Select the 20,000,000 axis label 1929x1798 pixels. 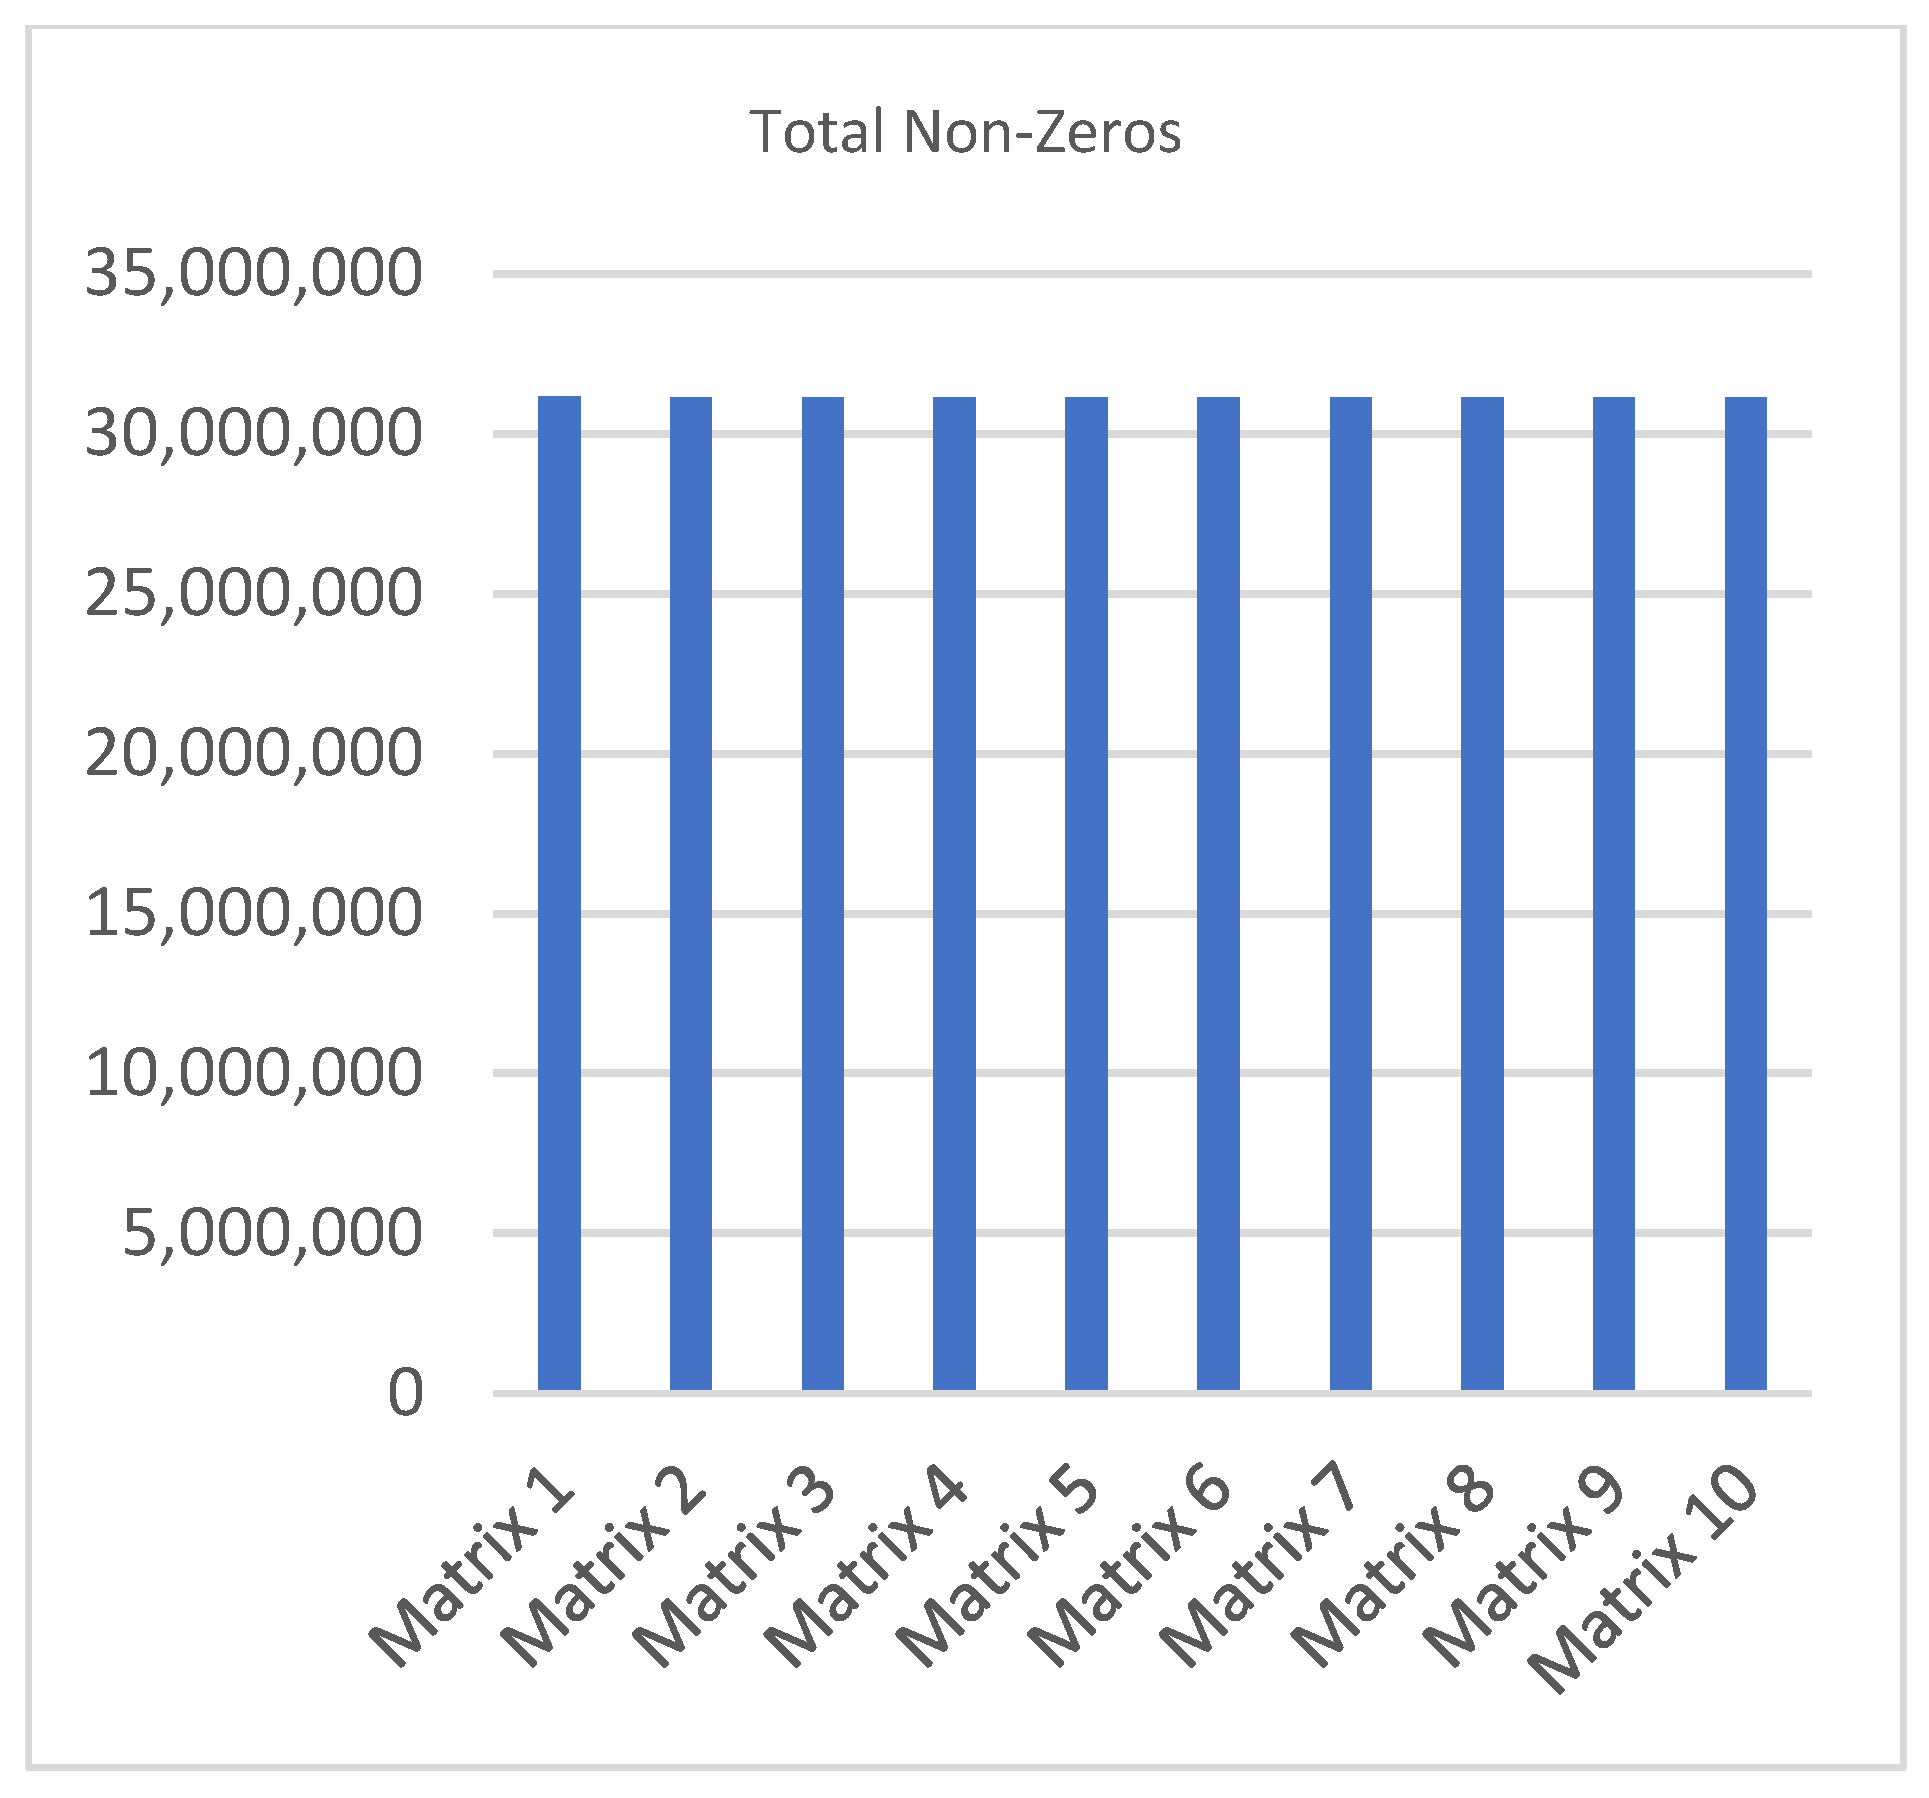(254, 753)
